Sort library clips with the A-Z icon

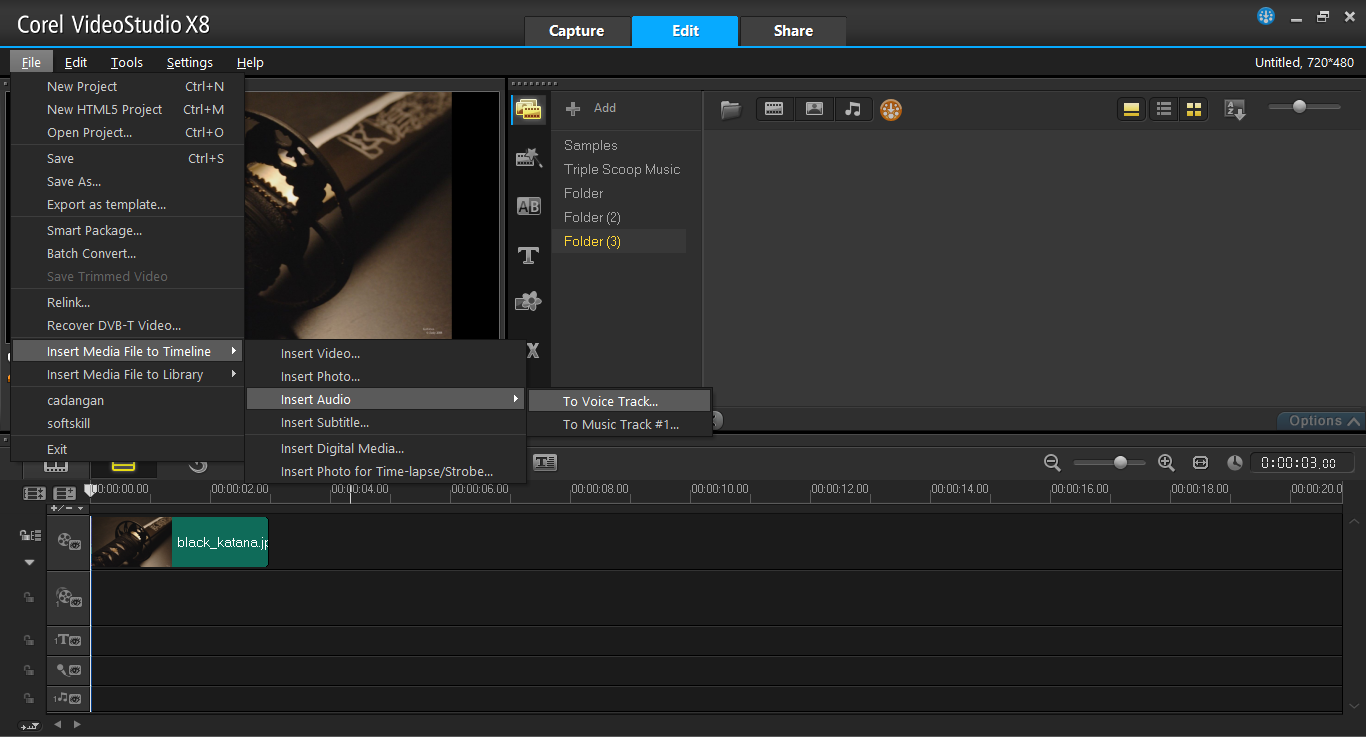1236,109
